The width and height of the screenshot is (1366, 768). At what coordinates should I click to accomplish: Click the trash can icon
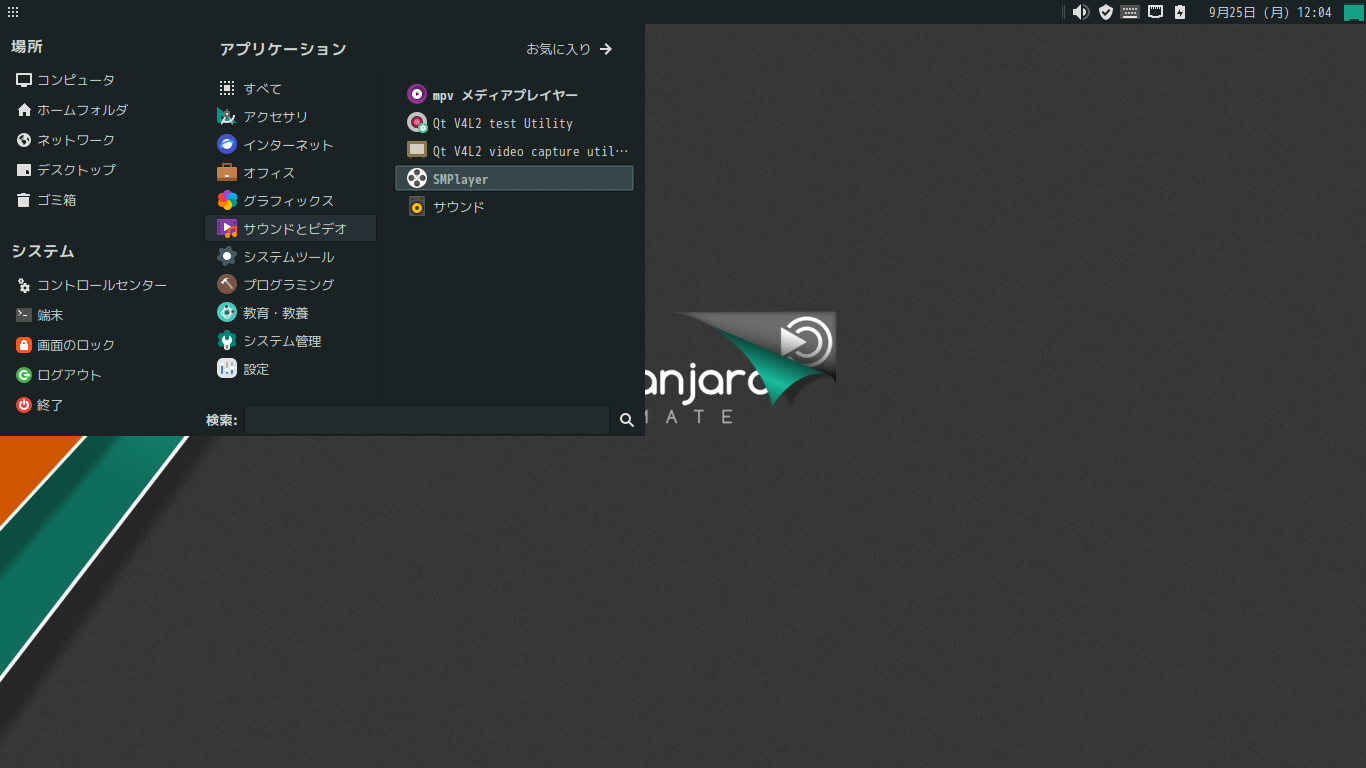[24, 200]
